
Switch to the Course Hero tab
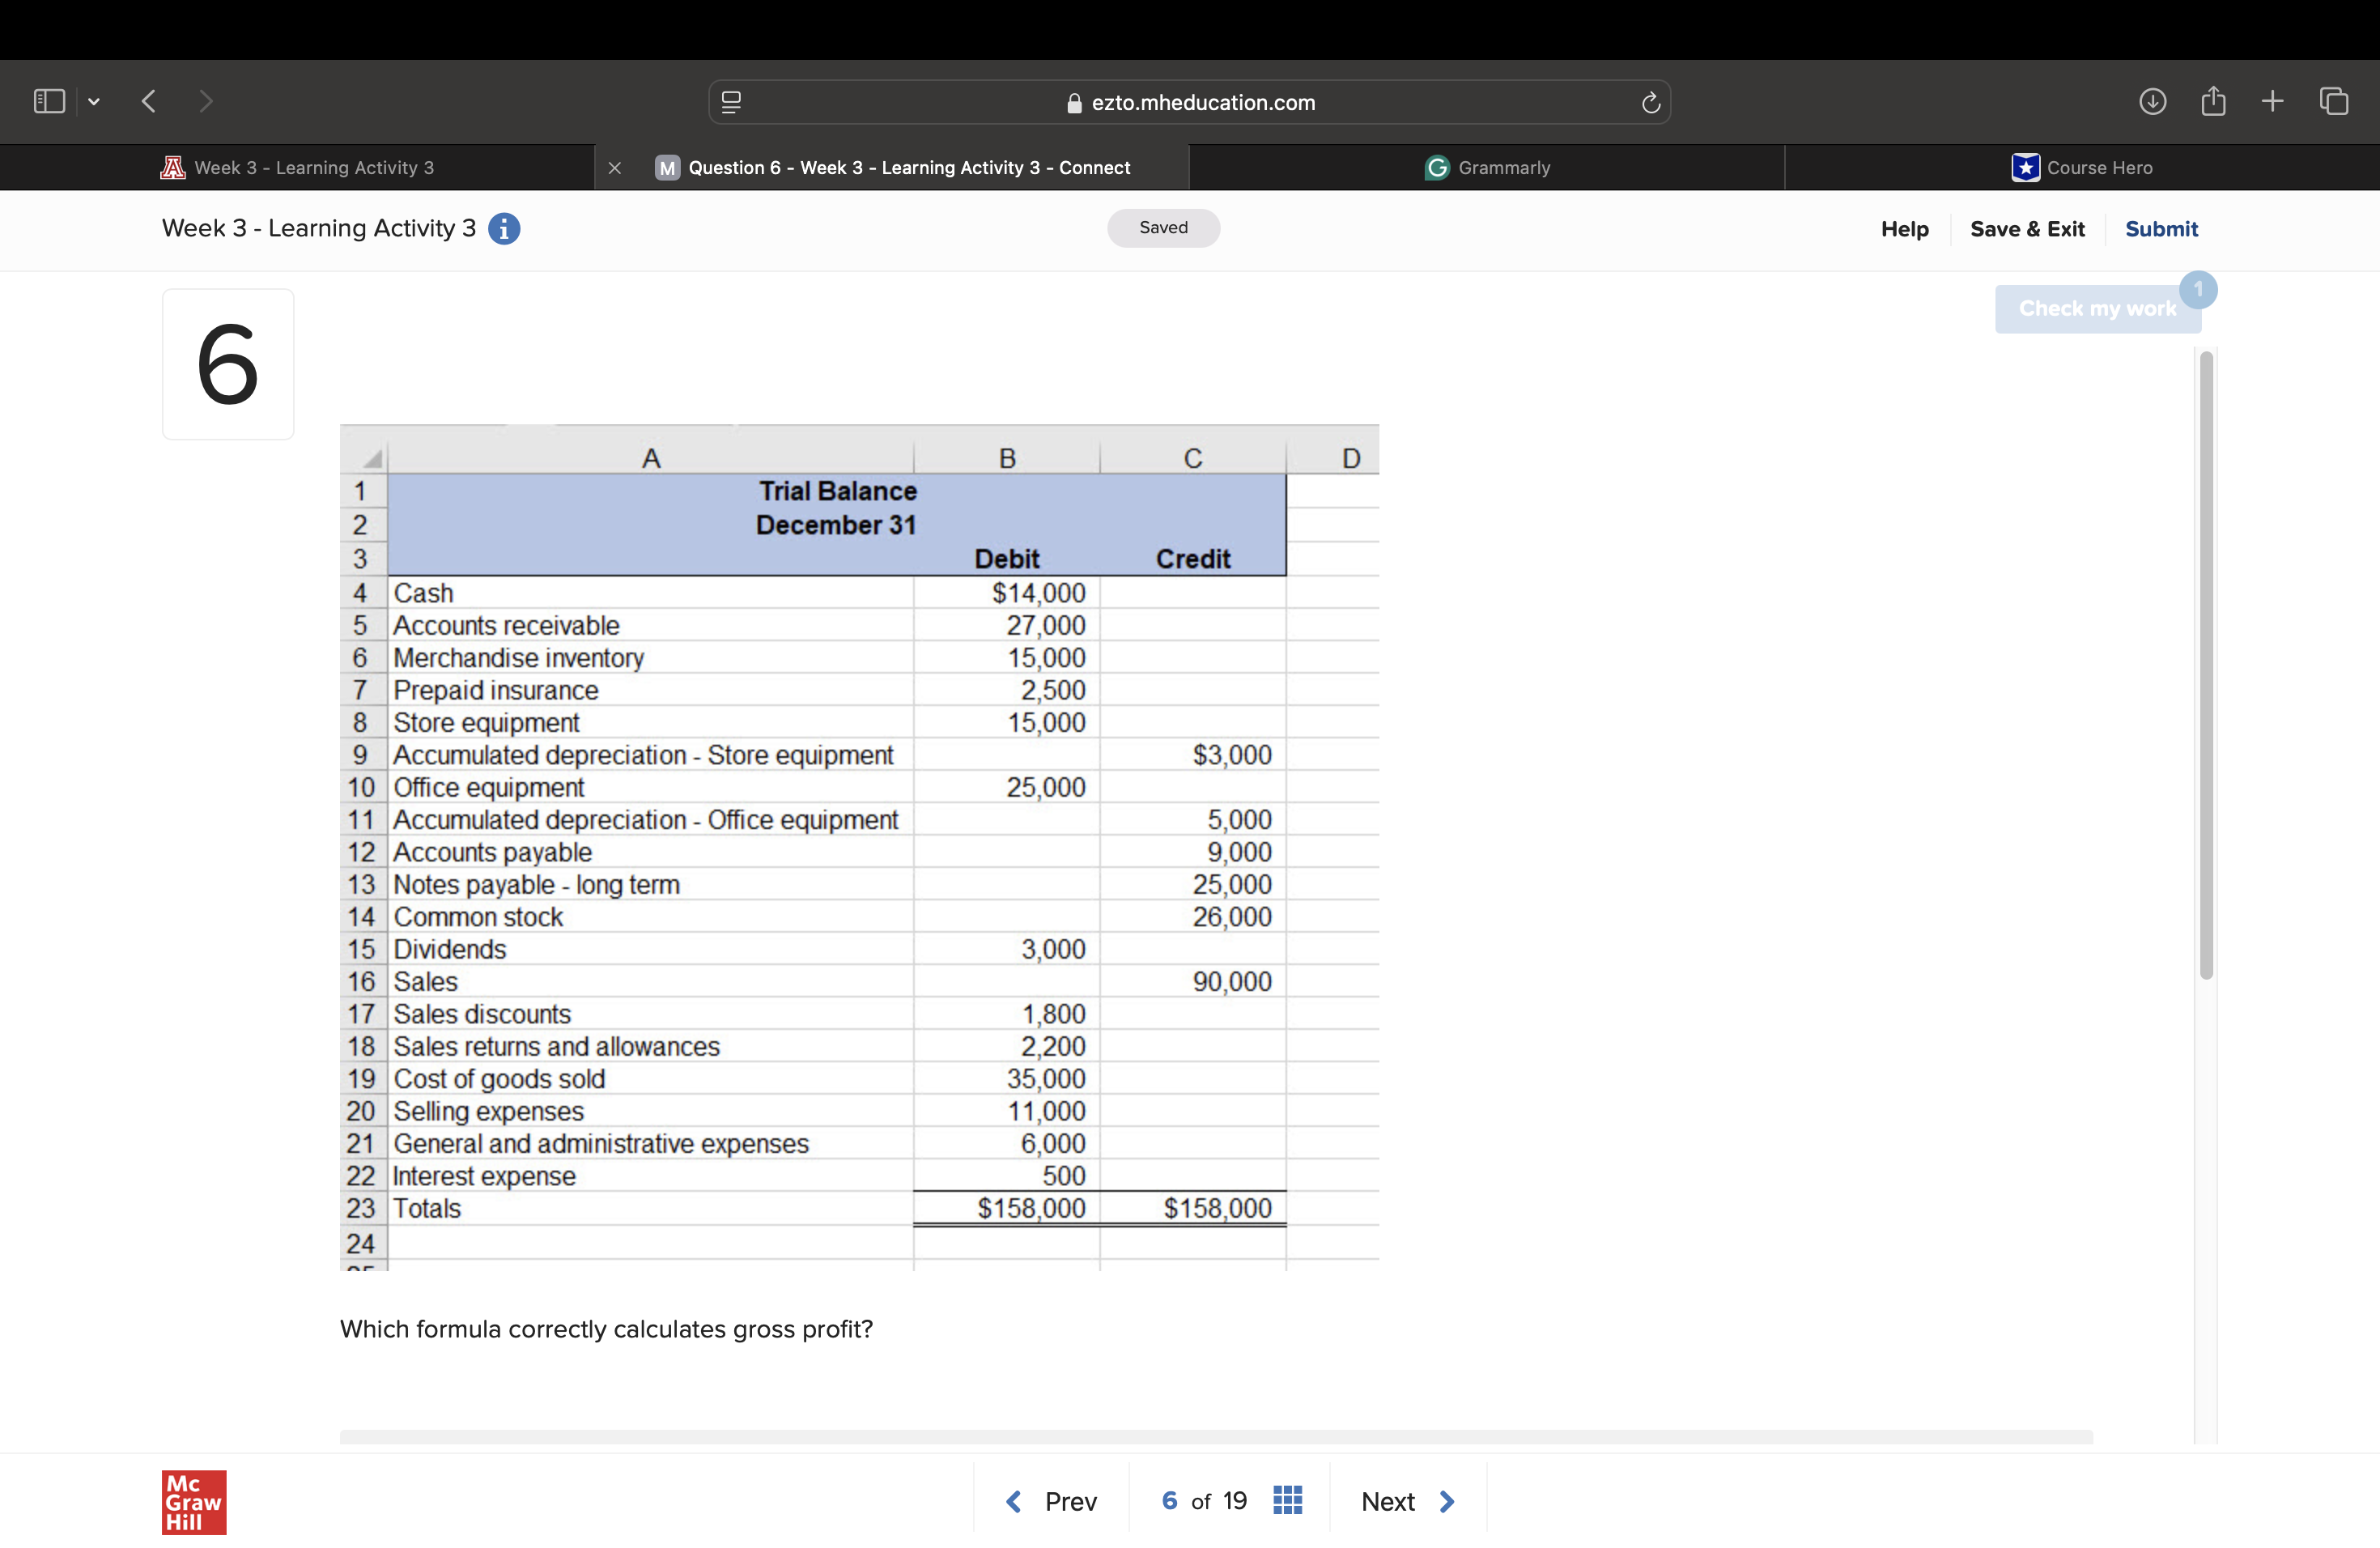pos(2082,168)
